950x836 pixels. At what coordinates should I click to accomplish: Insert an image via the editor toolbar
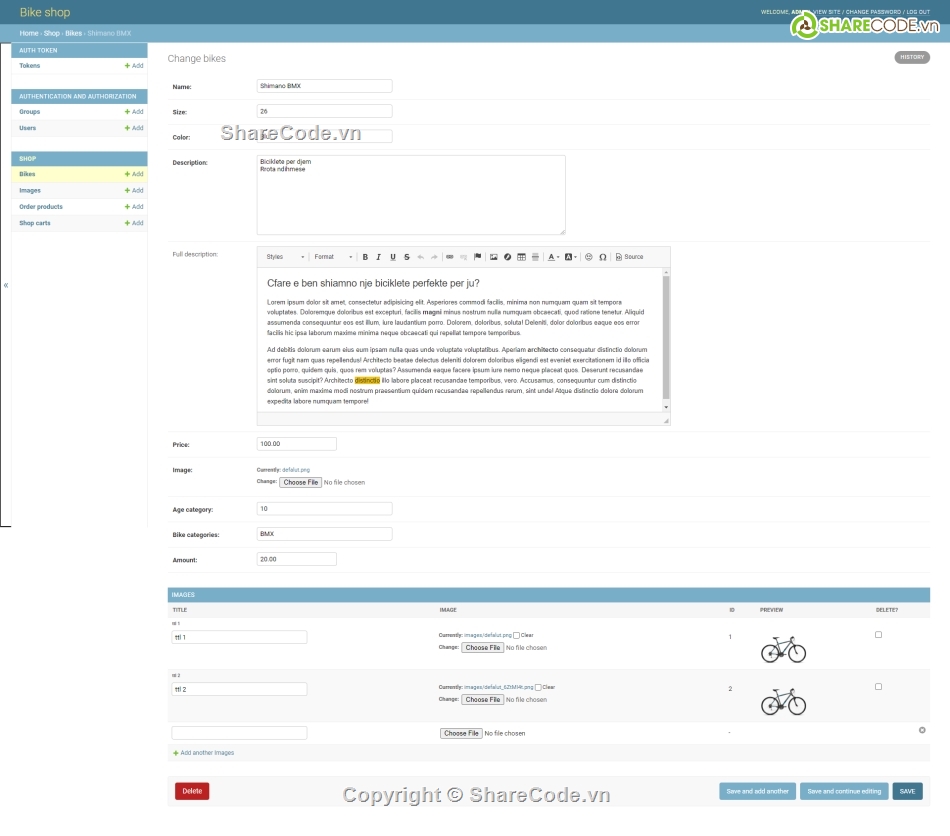tap(493, 257)
